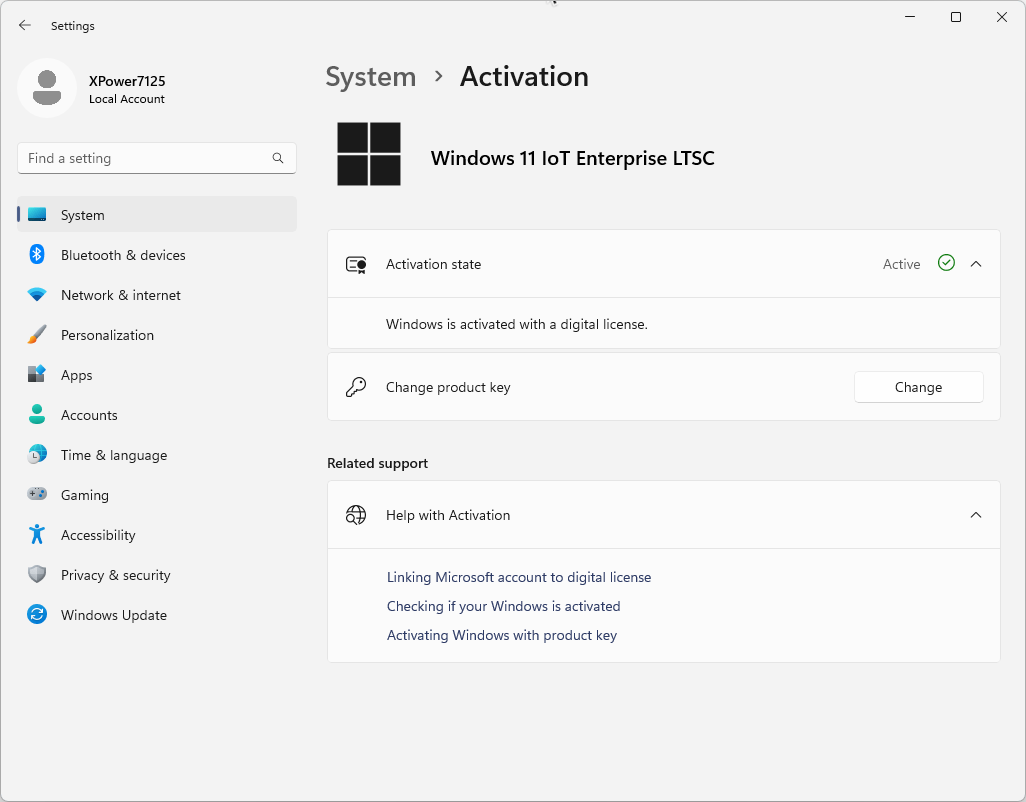Viewport: 1026px width, 802px height.
Task: Select System in the sidebar
Action: tap(83, 215)
